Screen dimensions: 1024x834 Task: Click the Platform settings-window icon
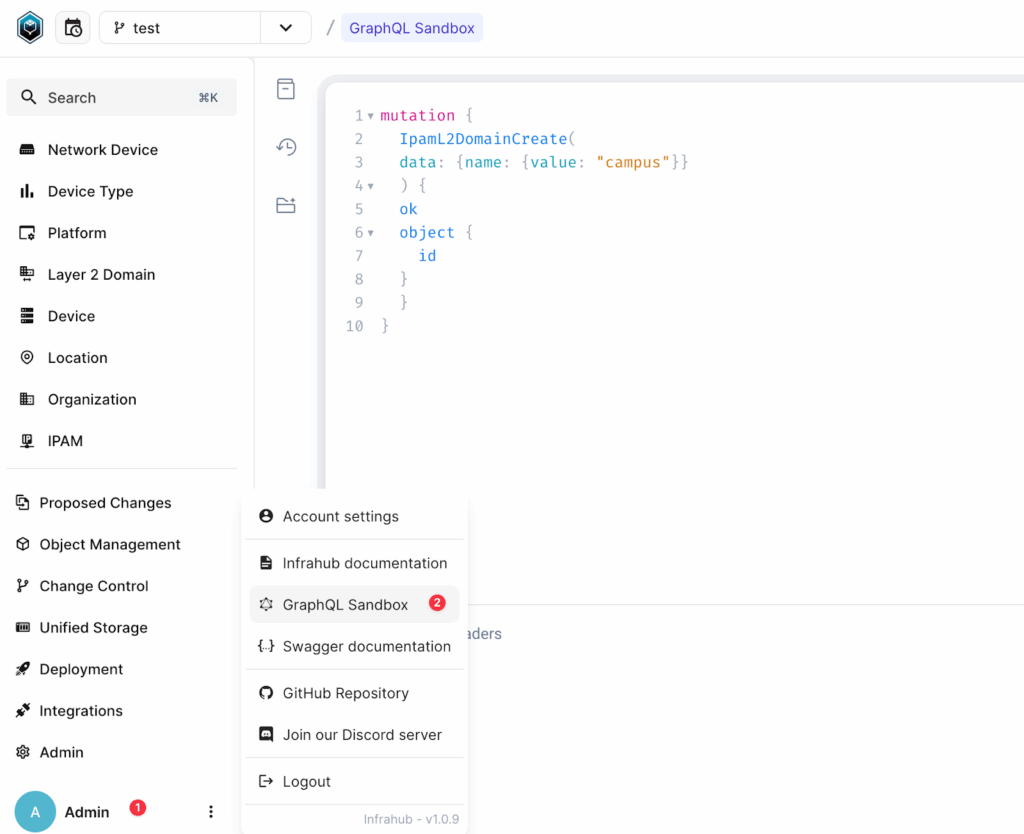27,233
